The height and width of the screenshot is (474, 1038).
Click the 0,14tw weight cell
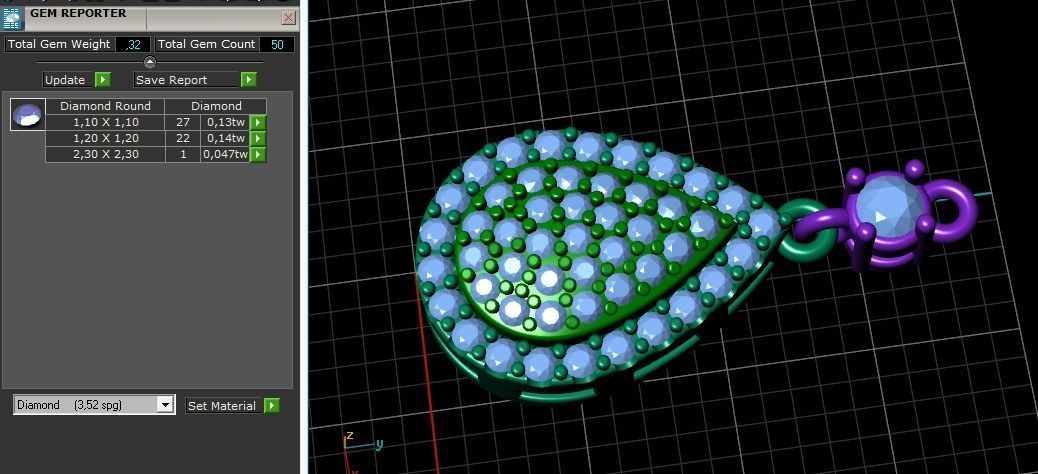[x=225, y=138]
